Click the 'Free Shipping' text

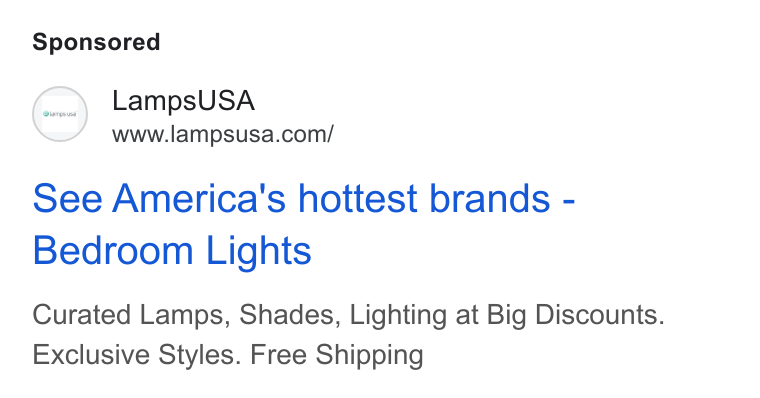click(336, 354)
